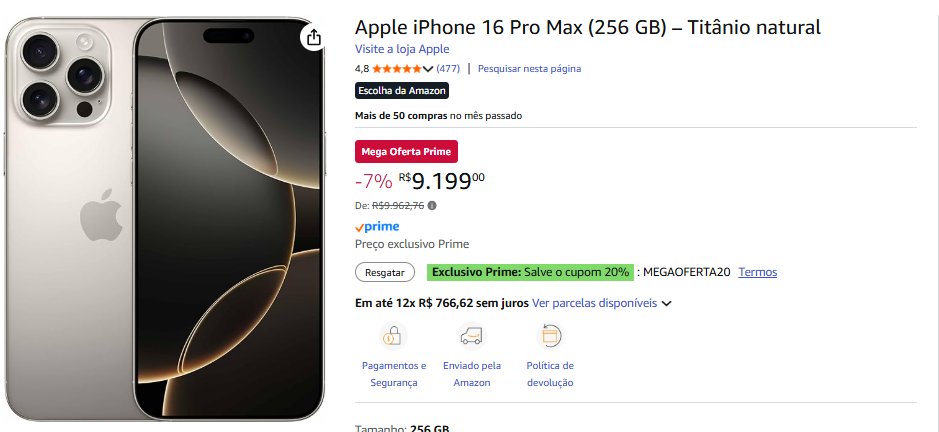
Task: Click the Política de devolução box icon
Action: pos(549,336)
